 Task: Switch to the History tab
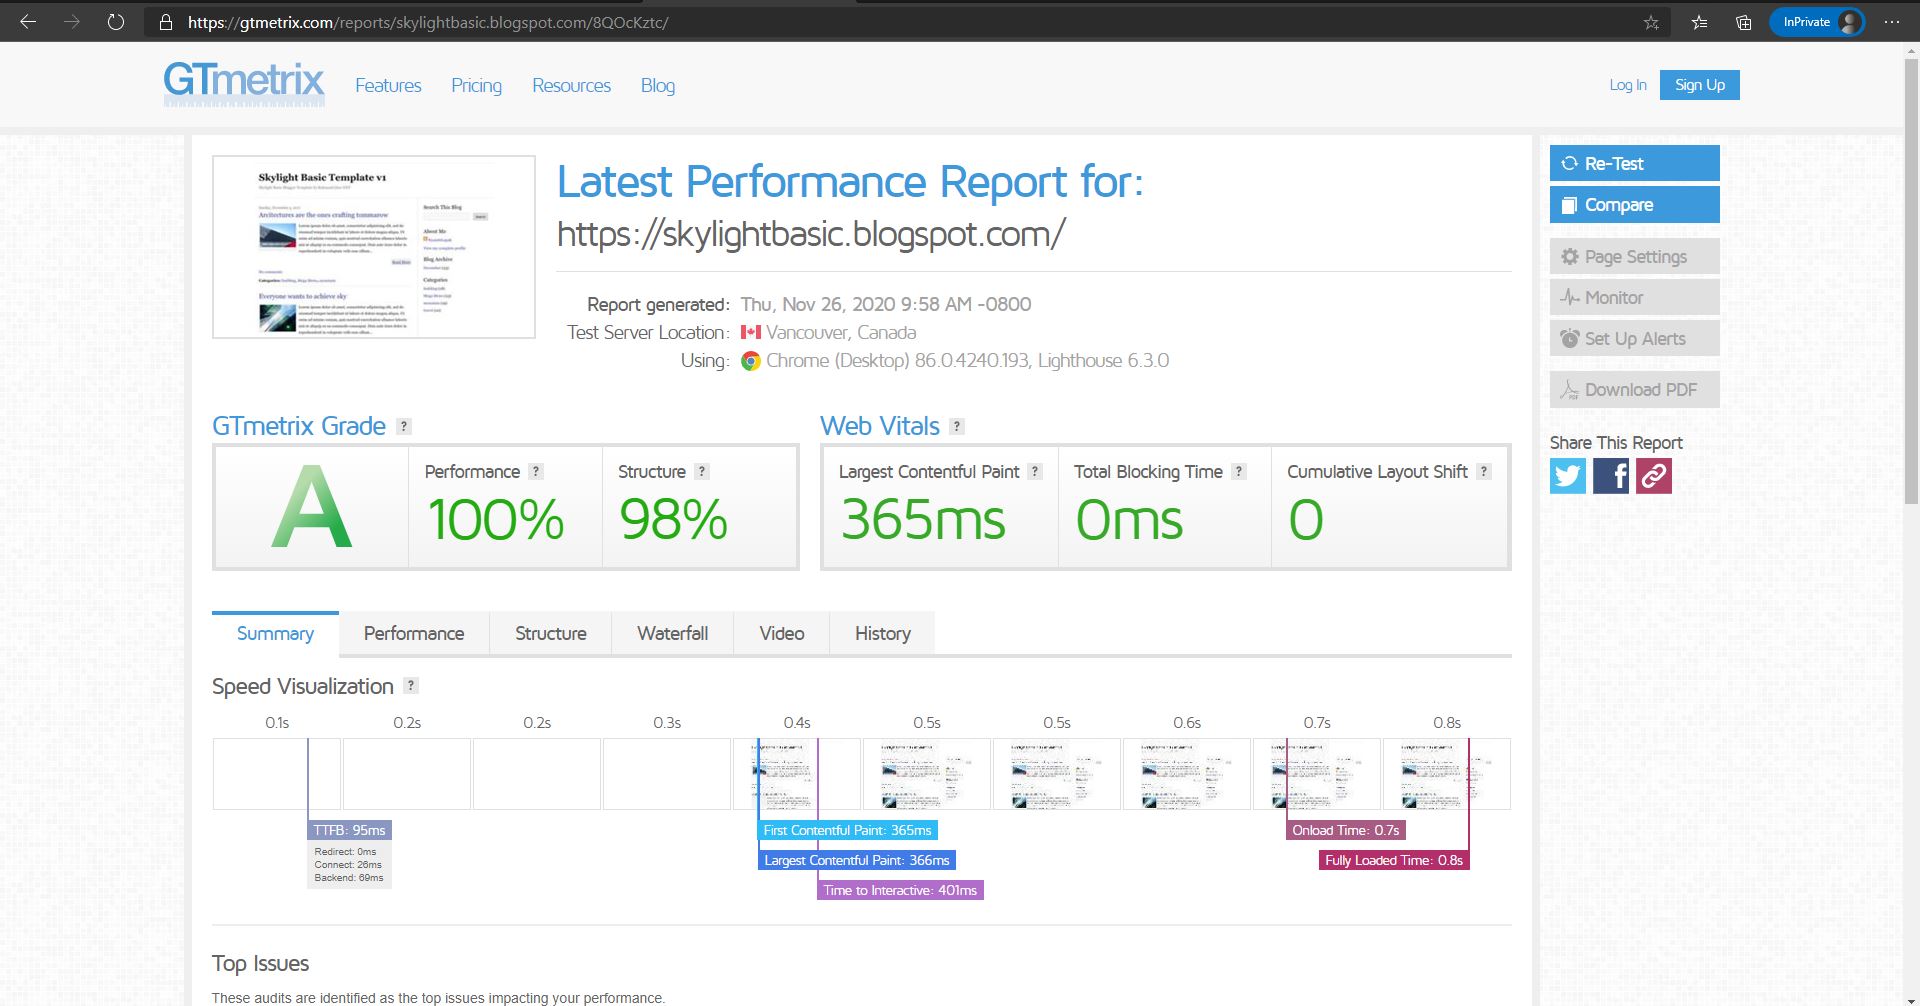[x=883, y=633]
